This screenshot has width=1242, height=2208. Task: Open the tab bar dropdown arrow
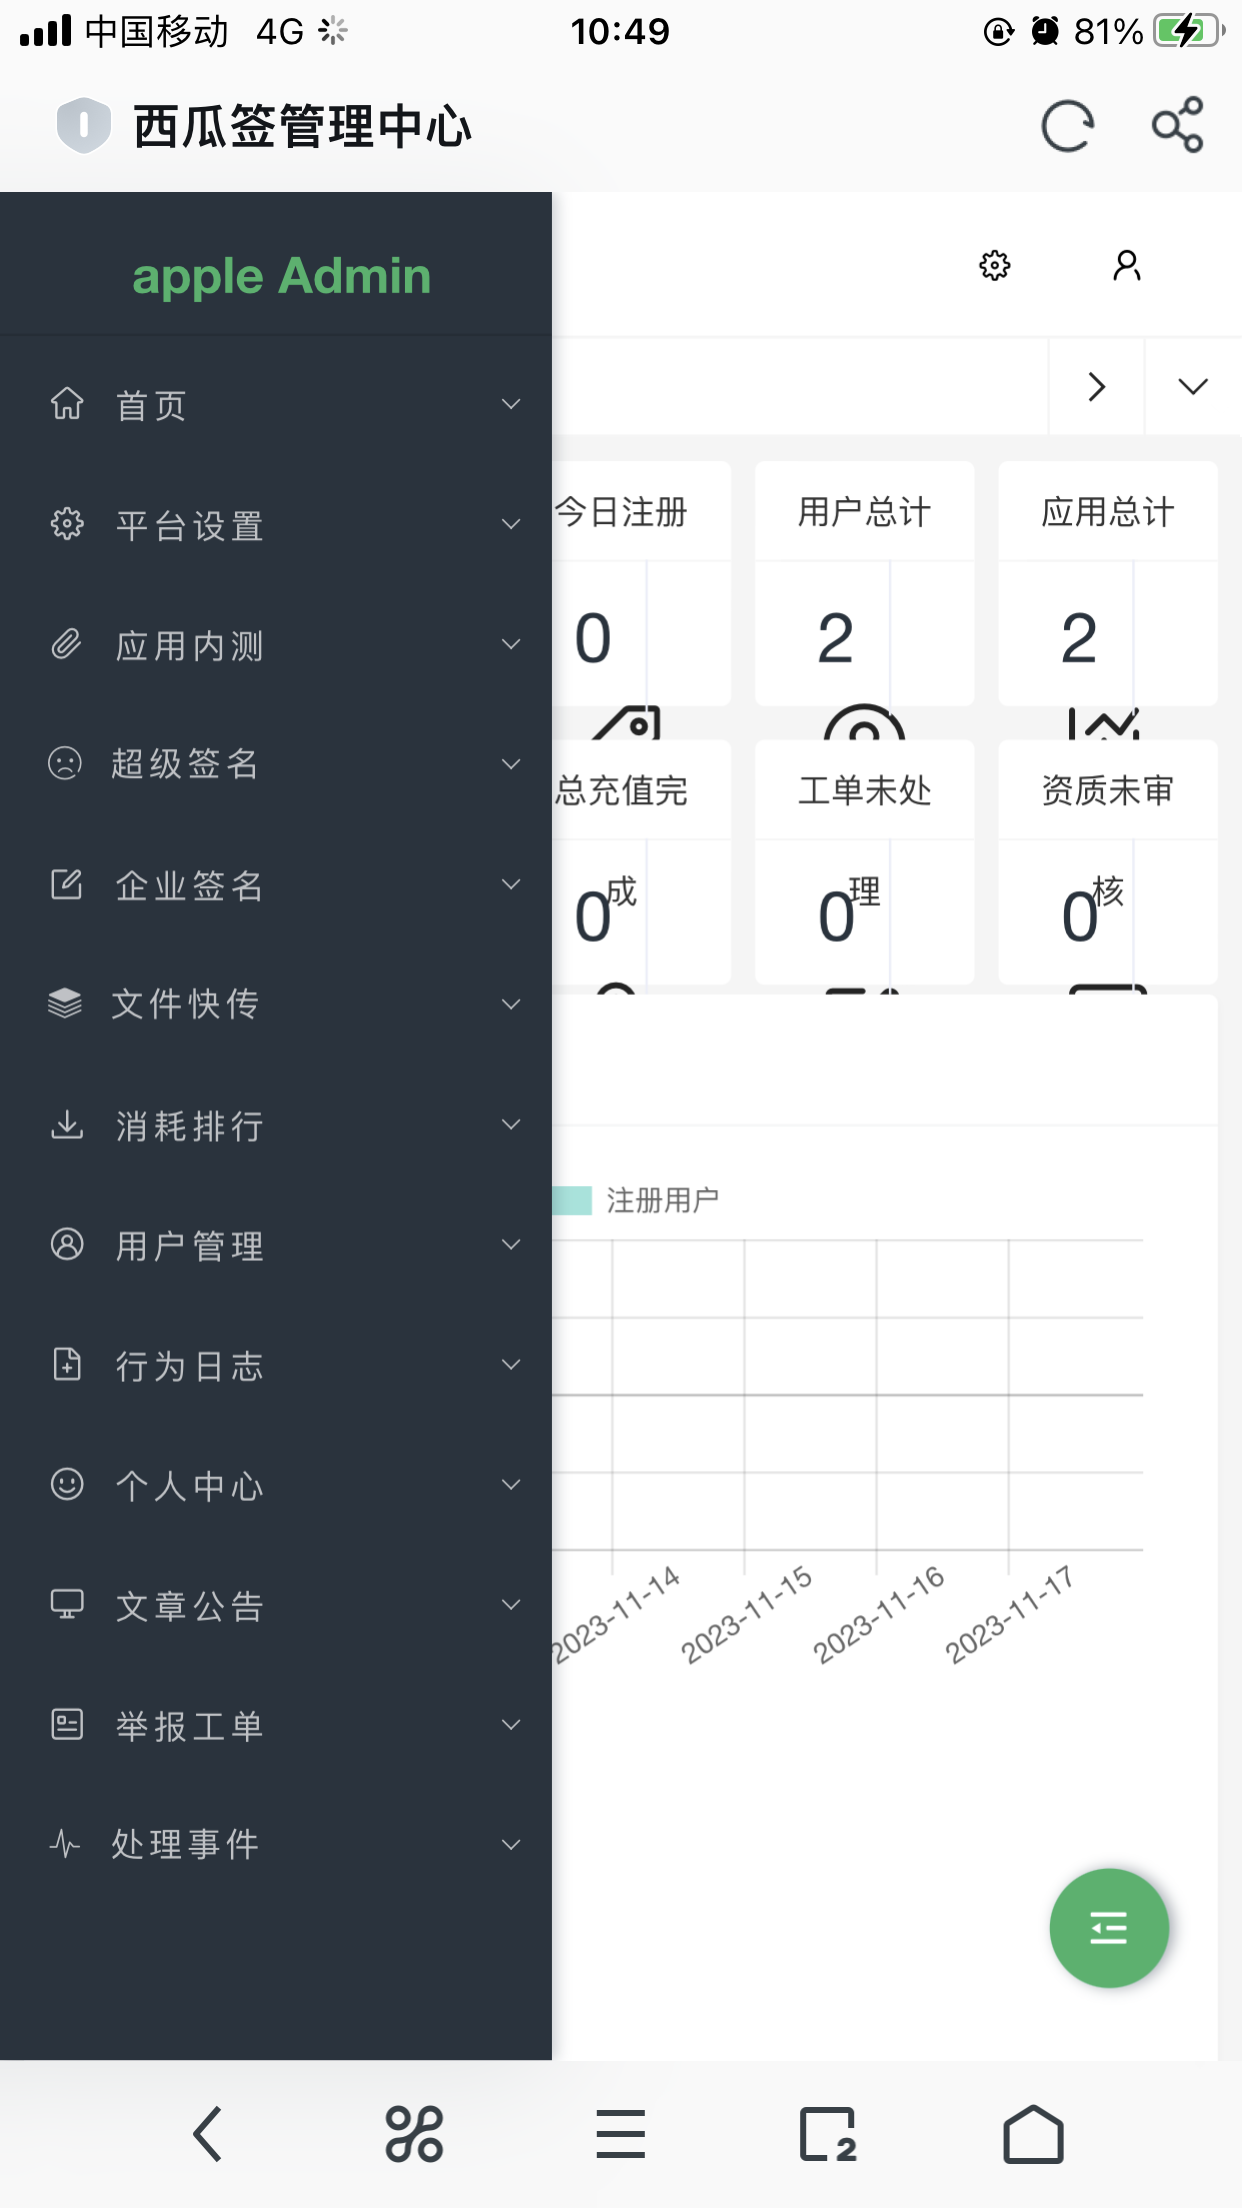tap(1193, 386)
